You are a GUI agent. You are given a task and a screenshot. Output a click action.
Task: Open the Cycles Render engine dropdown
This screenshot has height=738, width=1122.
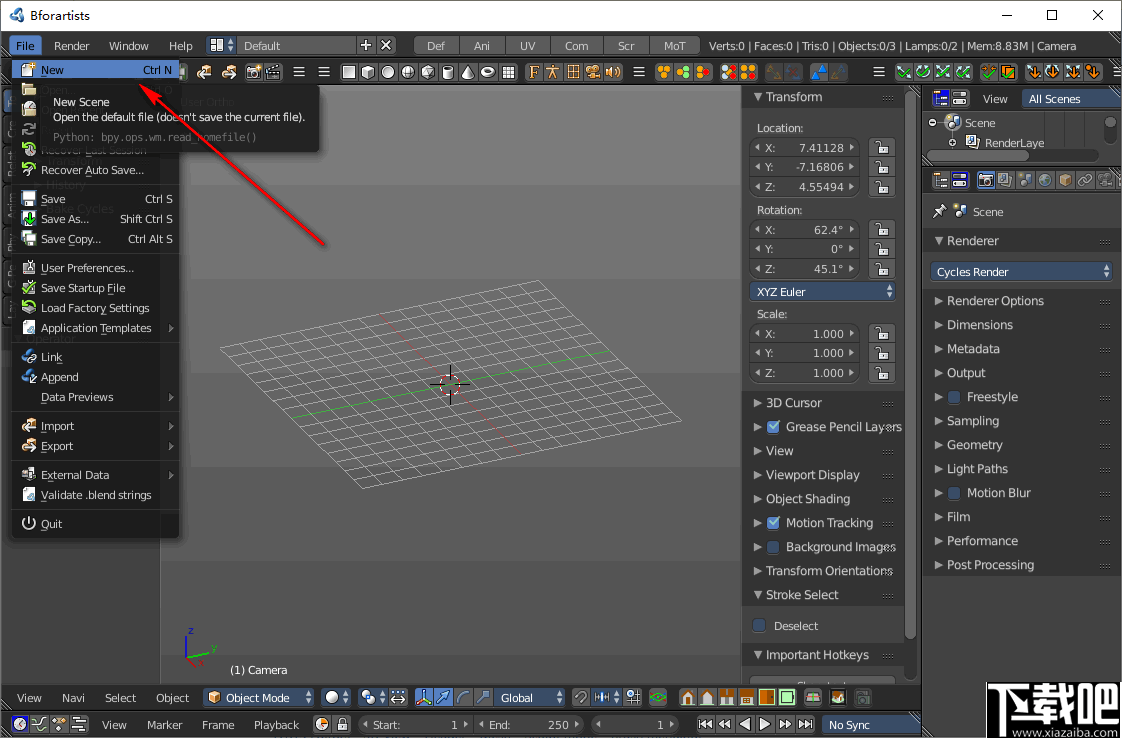[x=1020, y=271]
